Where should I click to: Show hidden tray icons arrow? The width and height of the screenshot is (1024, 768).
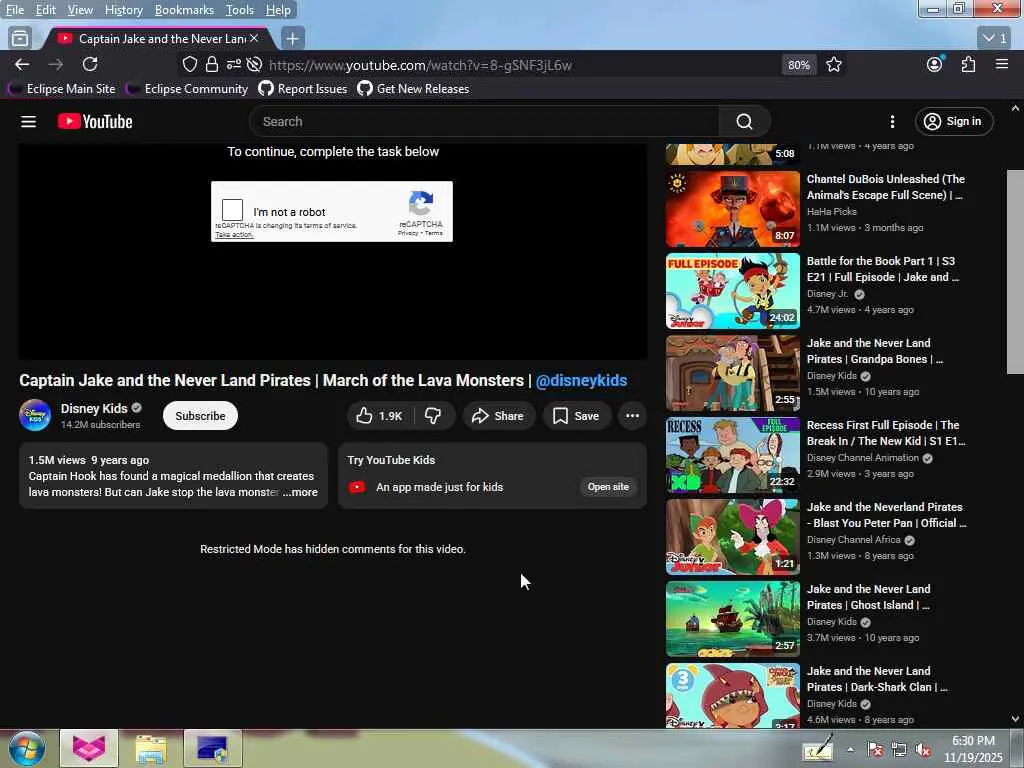click(x=850, y=749)
